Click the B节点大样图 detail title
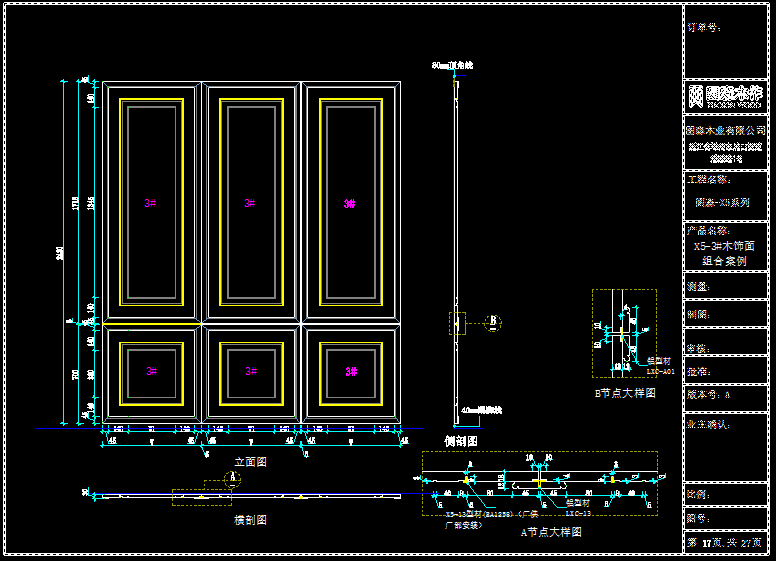Image resolution: width=776 pixels, height=561 pixels. click(x=625, y=393)
